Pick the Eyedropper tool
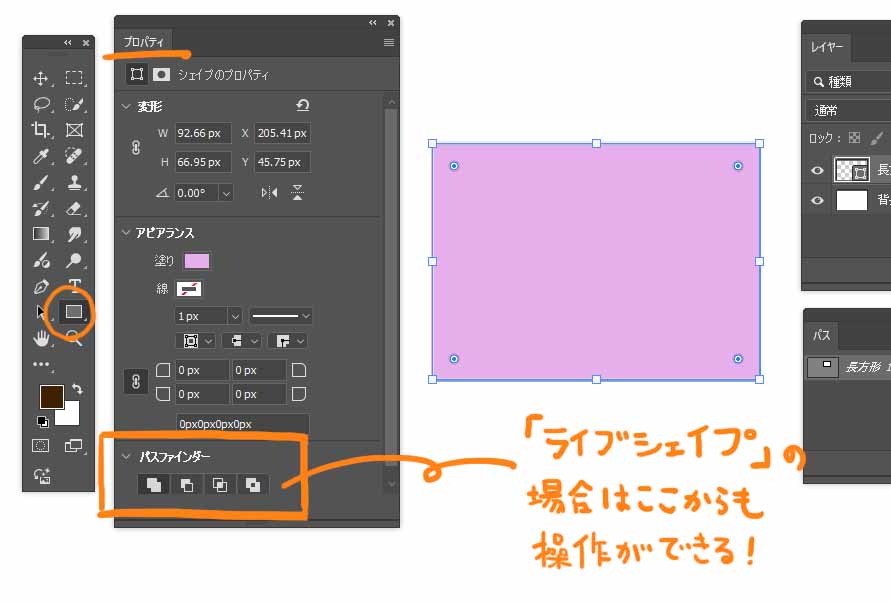This screenshot has height=604, width=891. pyautogui.click(x=41, y=156)
